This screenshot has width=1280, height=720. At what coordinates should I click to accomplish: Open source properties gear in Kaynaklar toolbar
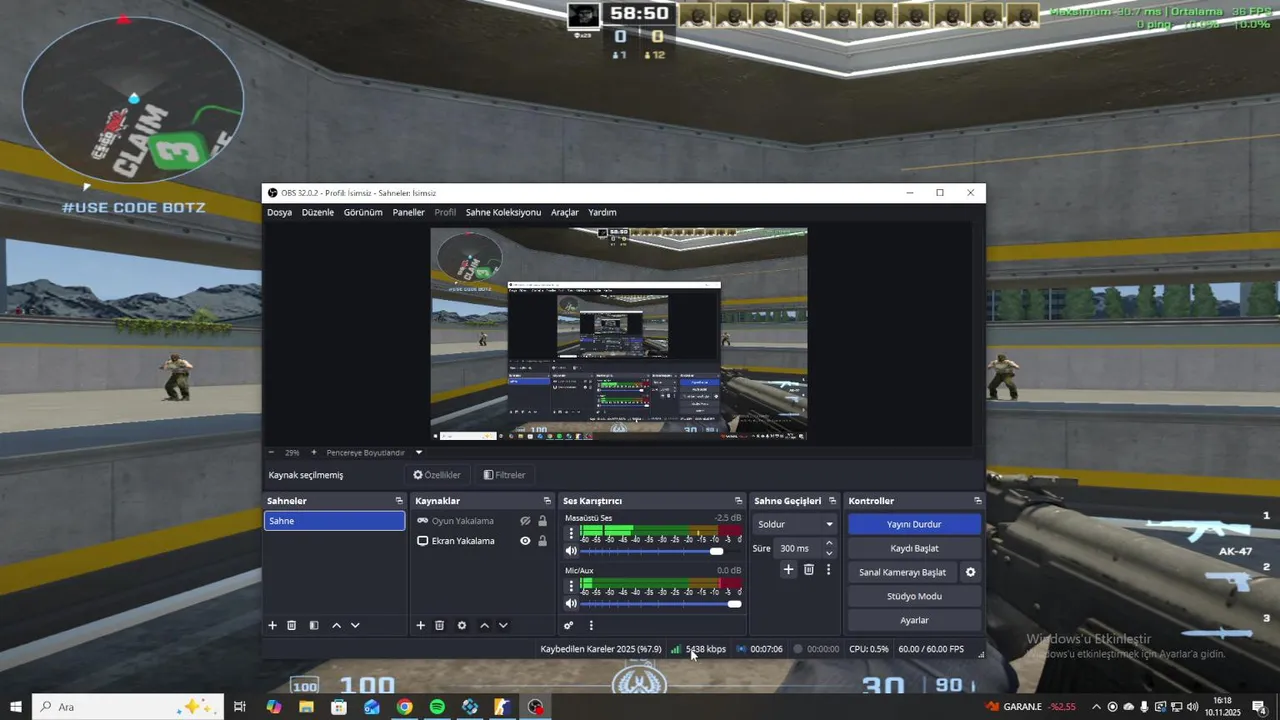coord(462,625)
